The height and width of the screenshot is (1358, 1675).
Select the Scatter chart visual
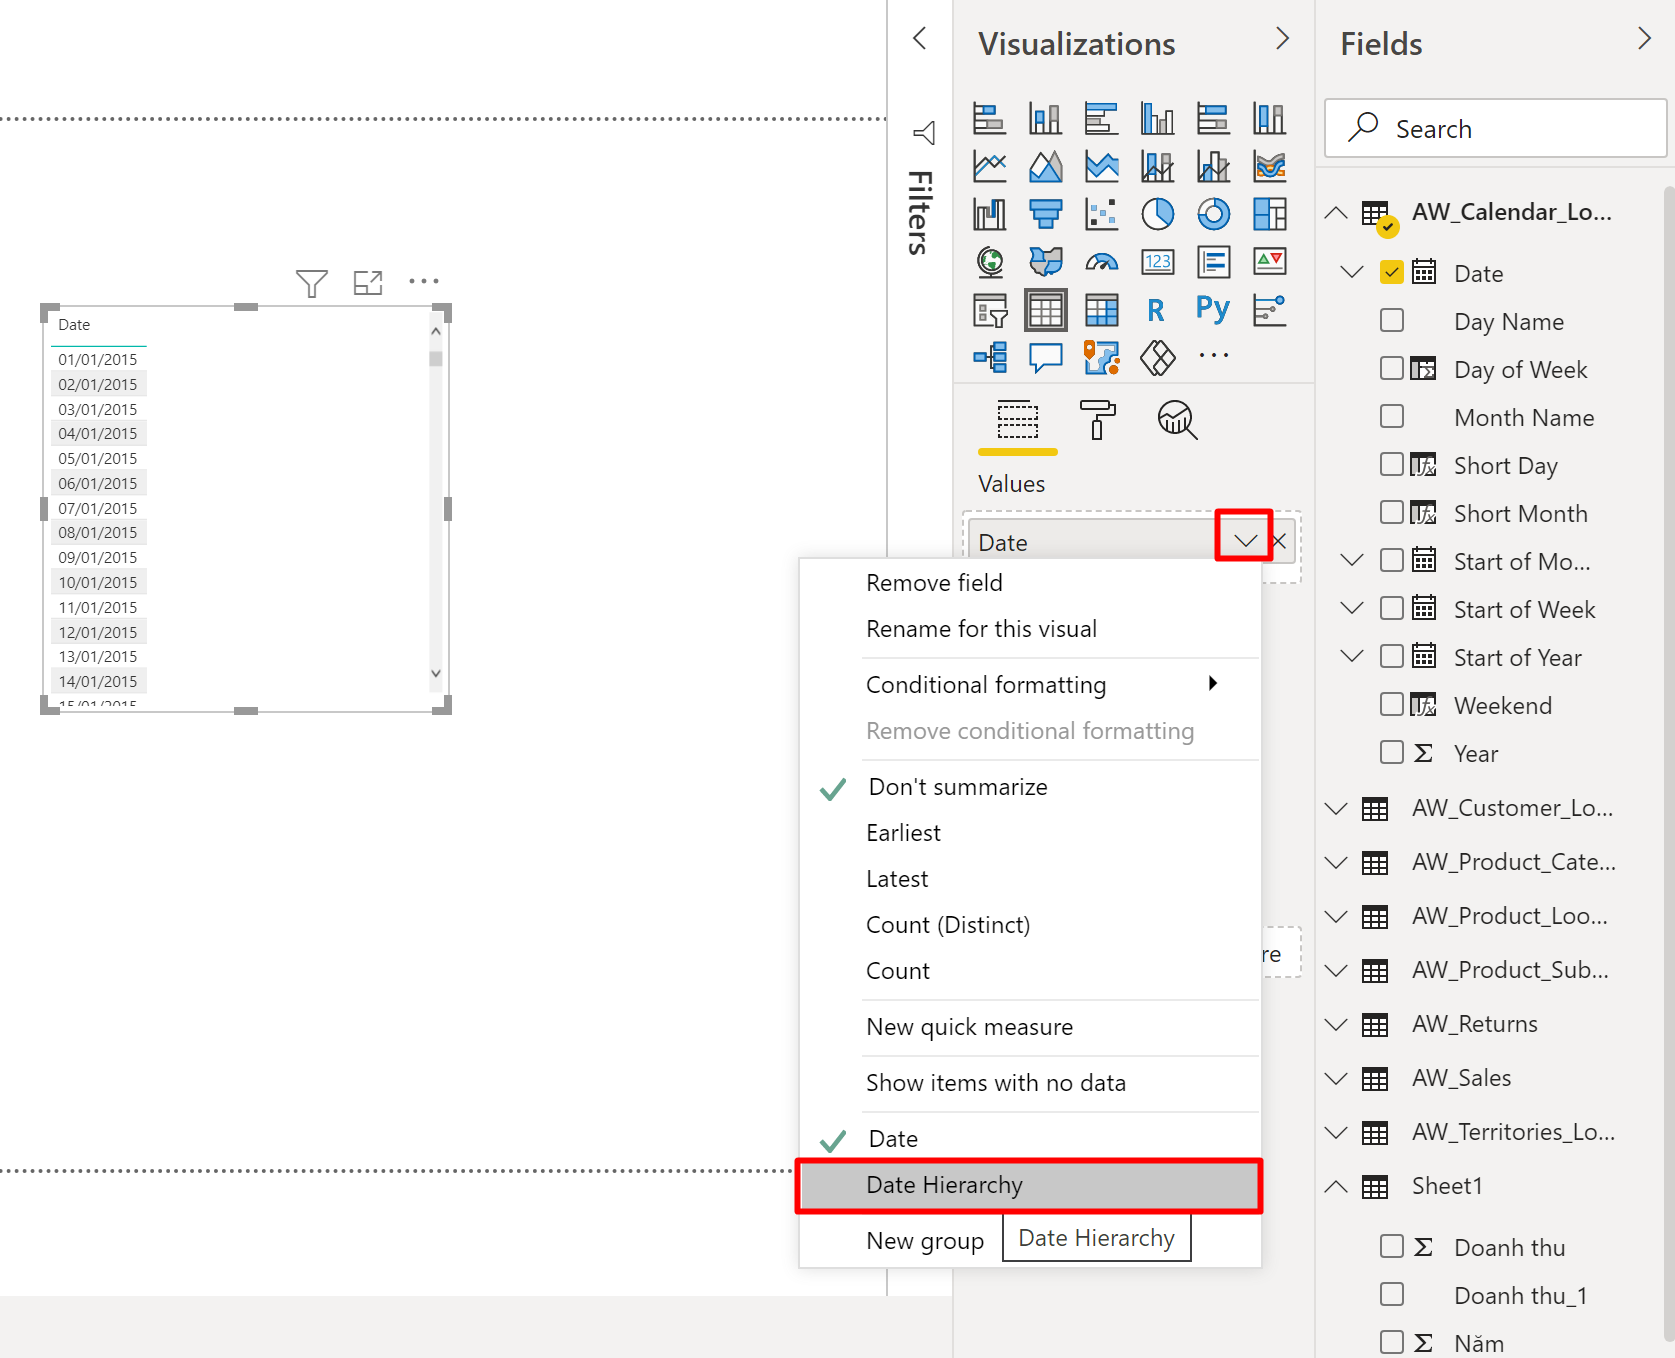click(1101, 214)
